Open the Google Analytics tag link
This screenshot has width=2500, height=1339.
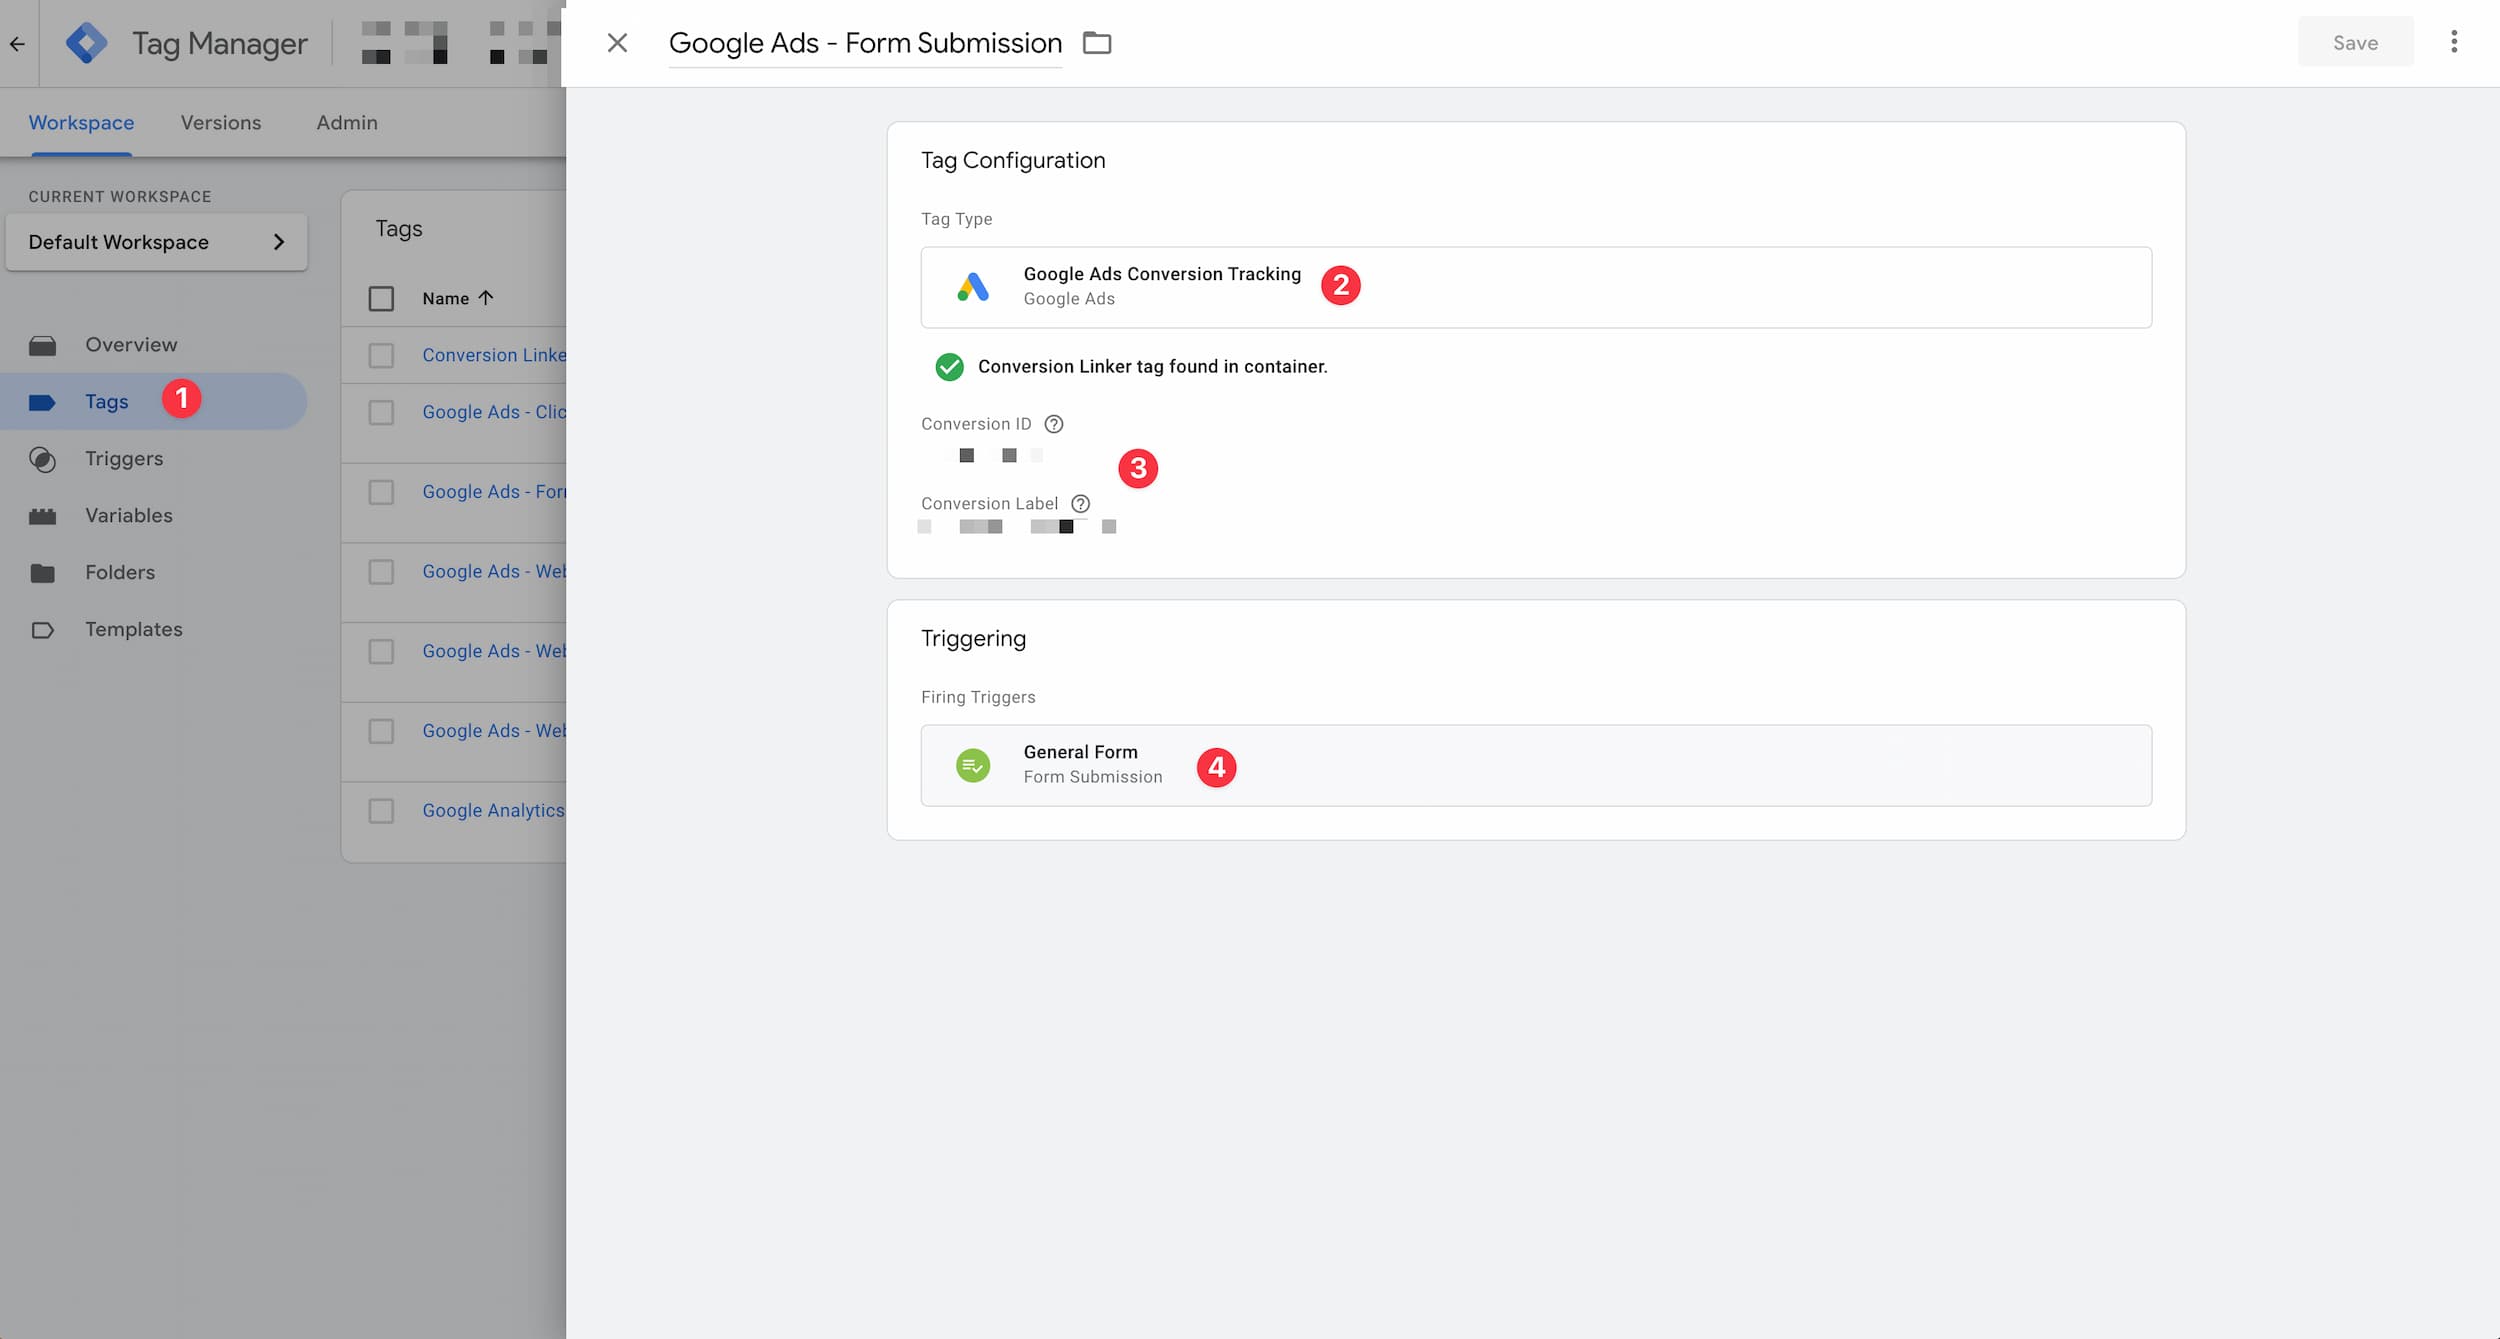pos(494,811)
